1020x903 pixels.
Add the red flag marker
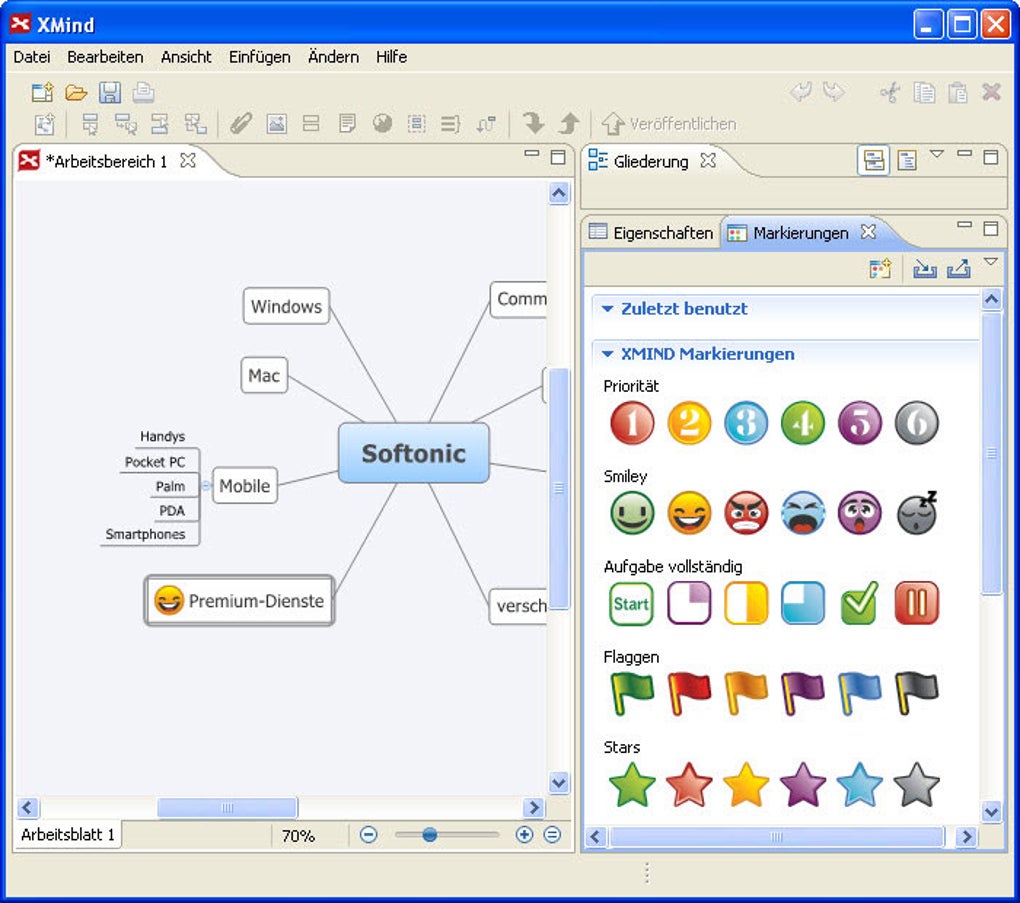689,694
